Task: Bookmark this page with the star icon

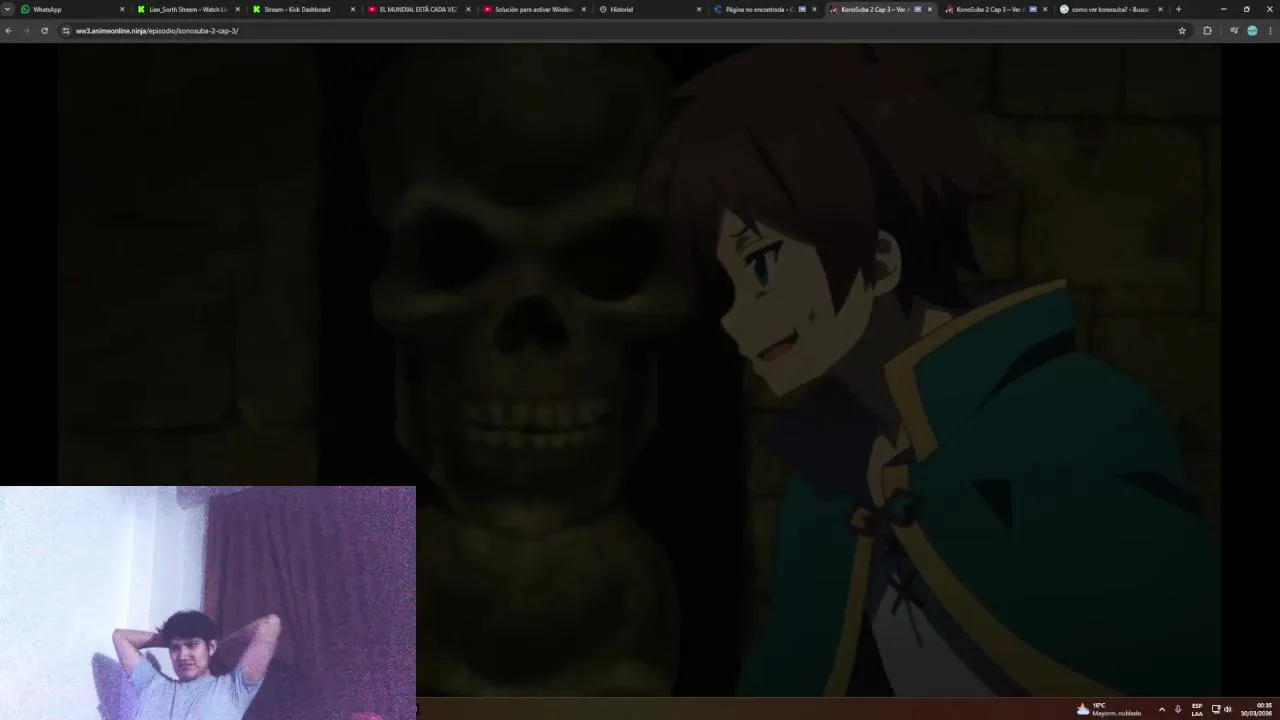Action: (1182, 31)
